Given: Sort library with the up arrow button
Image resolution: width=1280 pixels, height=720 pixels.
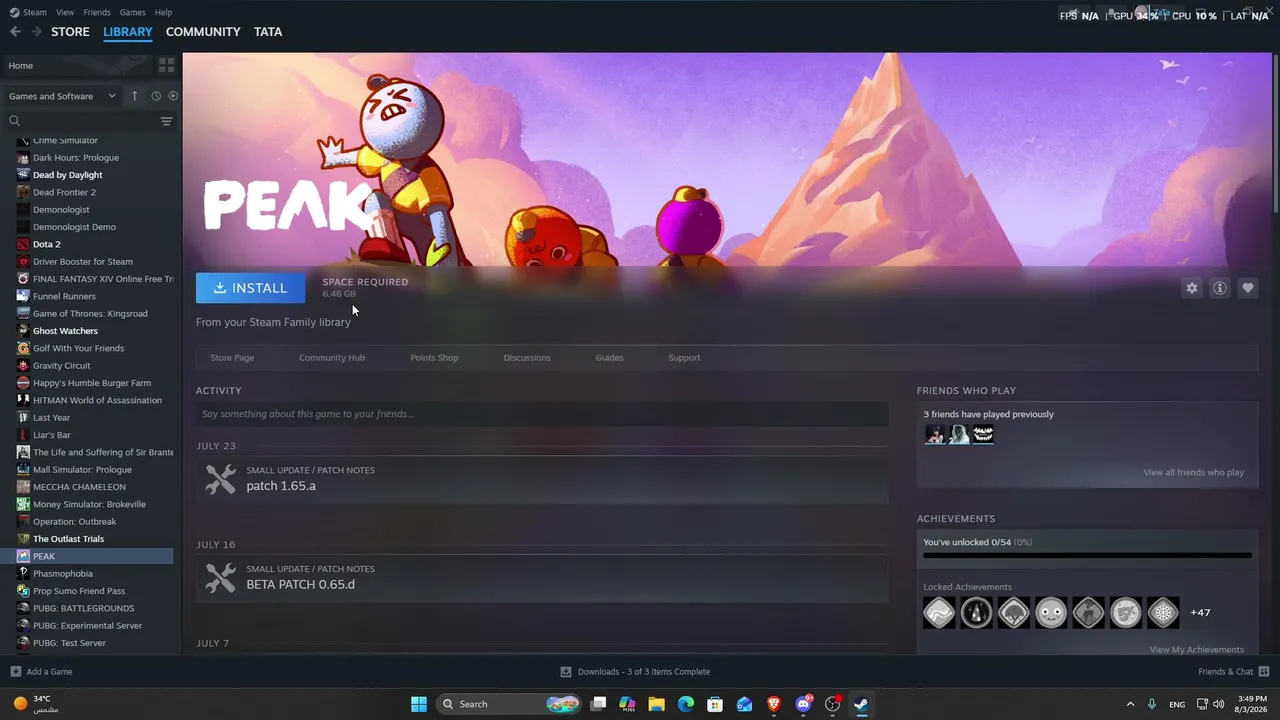Looking at the screenshot, I should click(135, 96).
